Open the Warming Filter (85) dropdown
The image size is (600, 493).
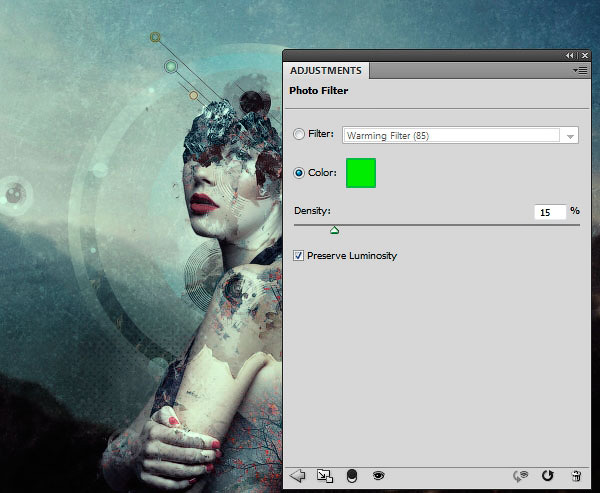(x=460, y=135)
